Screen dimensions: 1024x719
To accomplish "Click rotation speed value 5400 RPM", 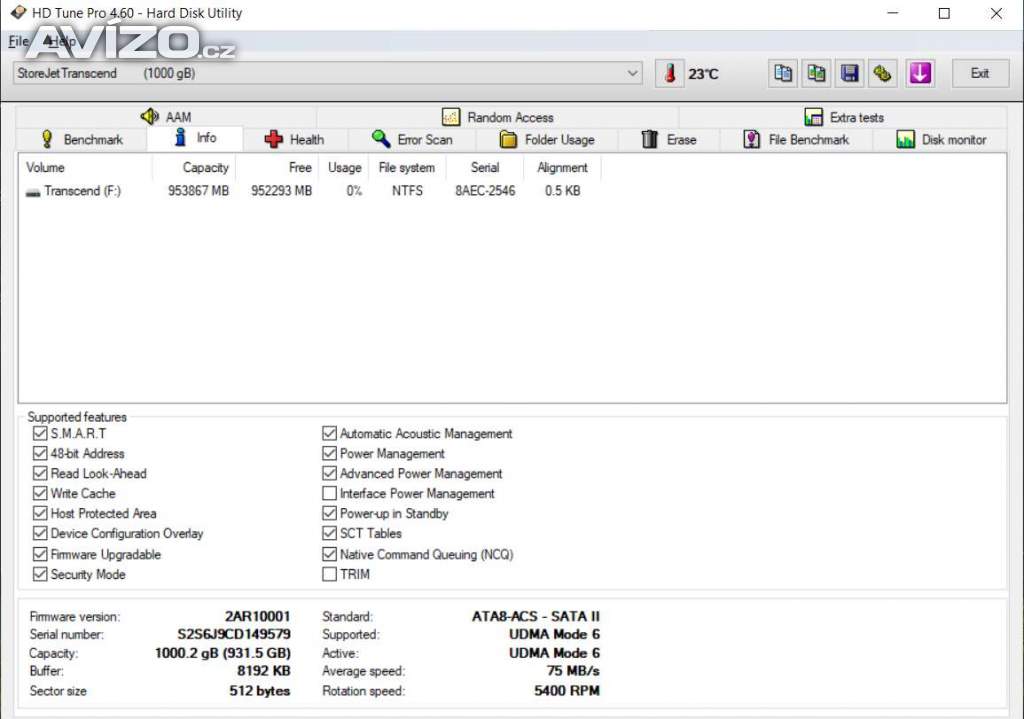I will click(567, 691).
